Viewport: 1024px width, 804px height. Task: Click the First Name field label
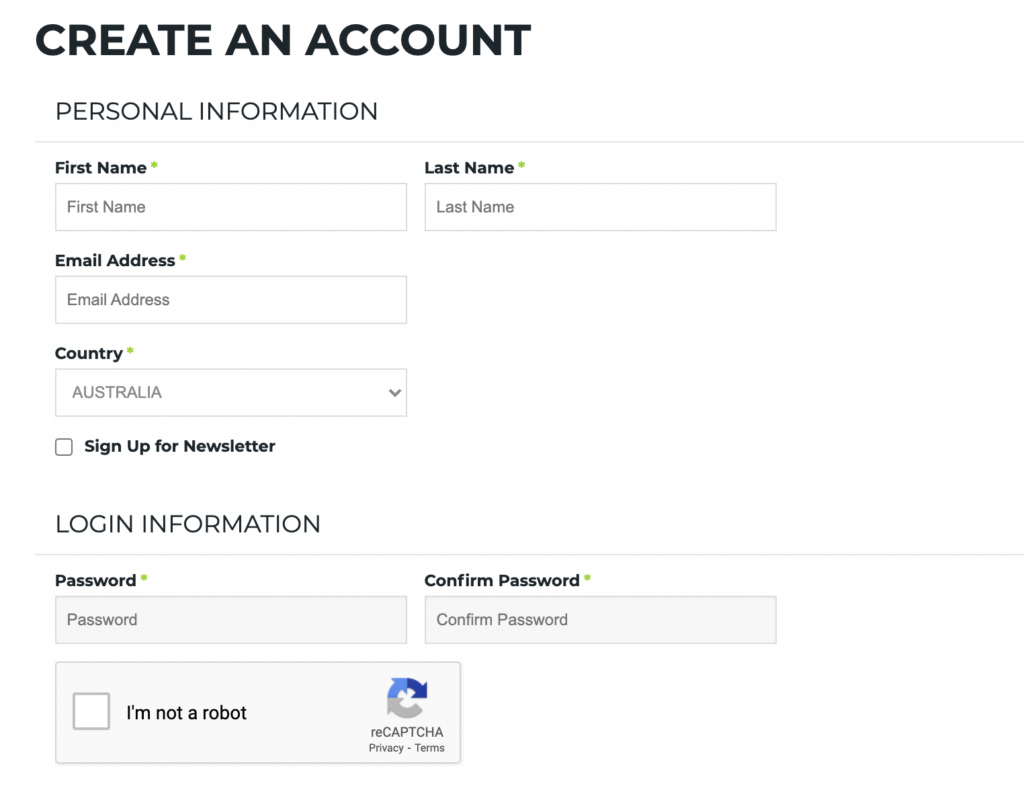(101, 168)
